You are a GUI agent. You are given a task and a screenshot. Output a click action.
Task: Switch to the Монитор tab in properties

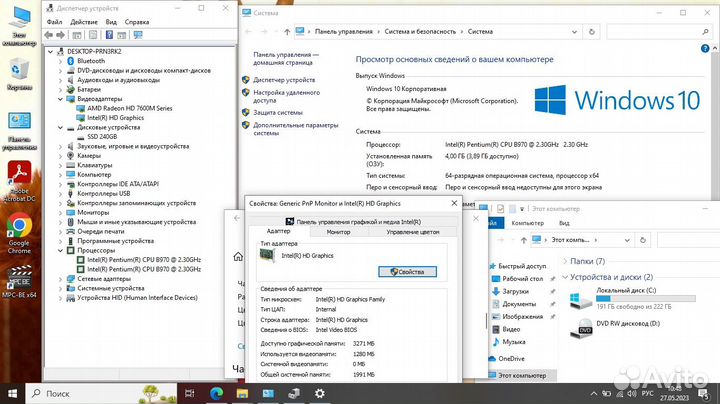click(x=338, y=232)
